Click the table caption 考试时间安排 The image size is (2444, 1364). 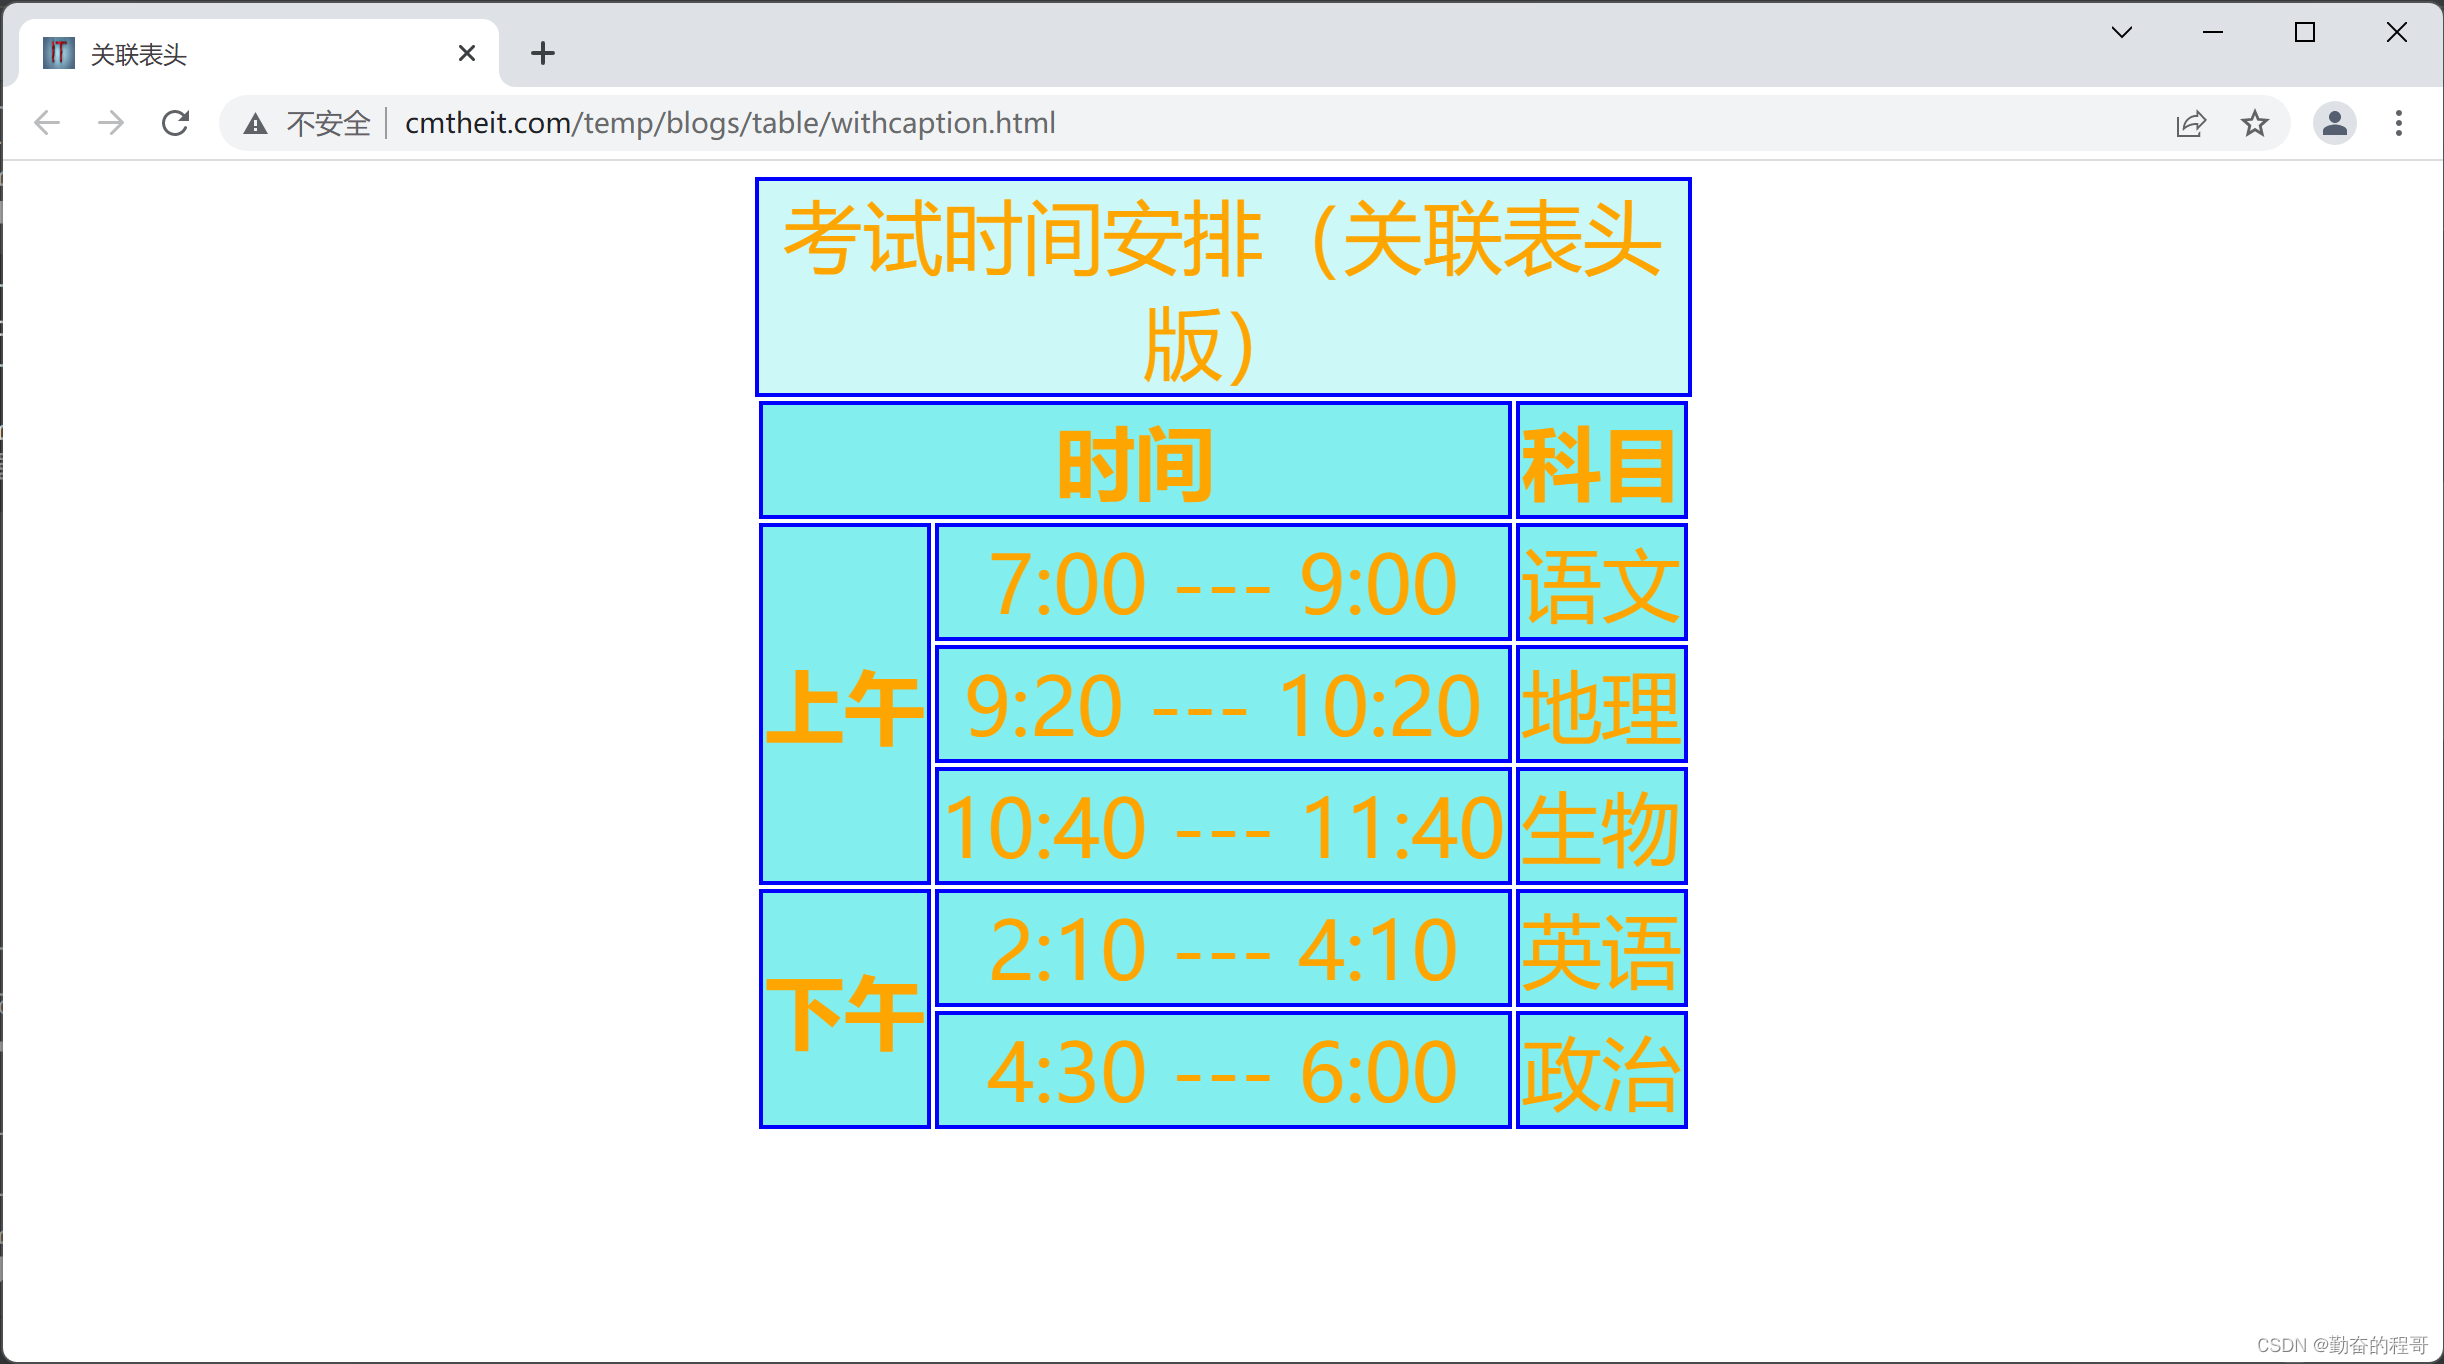(1223, 288)
